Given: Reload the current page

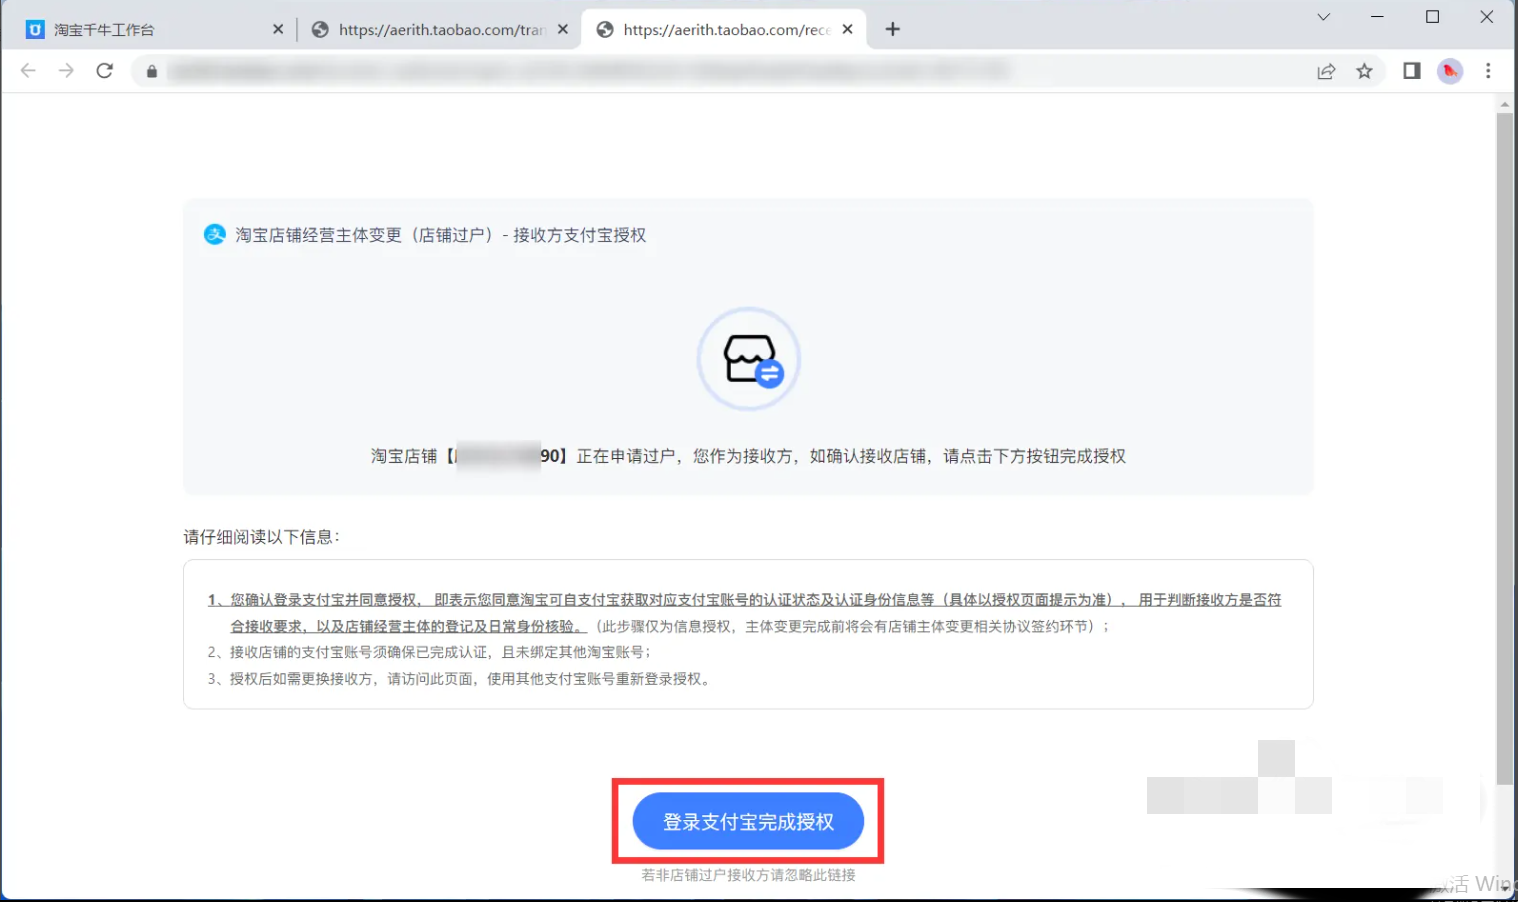Looking at the screenshot, I should (x=104, y=70).
